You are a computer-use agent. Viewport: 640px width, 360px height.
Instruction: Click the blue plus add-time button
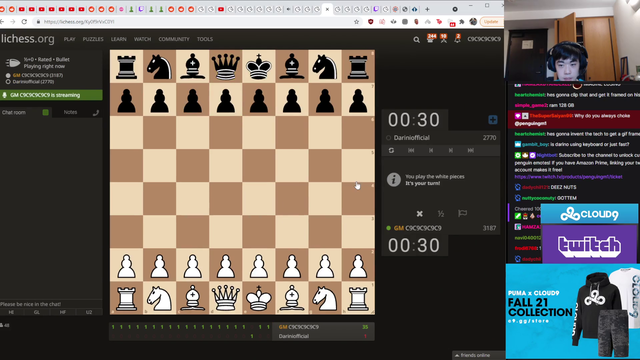pos(493,120)
